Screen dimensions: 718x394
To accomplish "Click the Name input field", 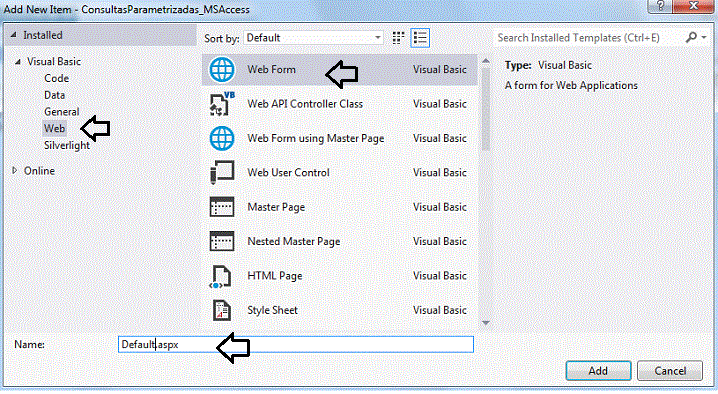I will coord(296,345).
